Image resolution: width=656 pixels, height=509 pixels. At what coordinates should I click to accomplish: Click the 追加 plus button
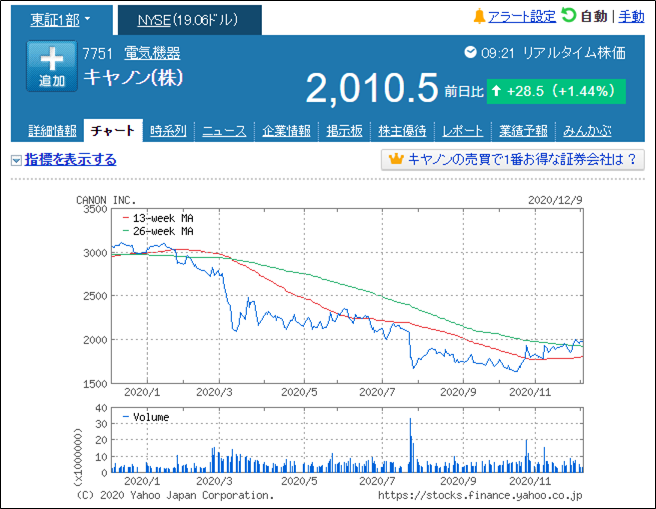[52, 66]
